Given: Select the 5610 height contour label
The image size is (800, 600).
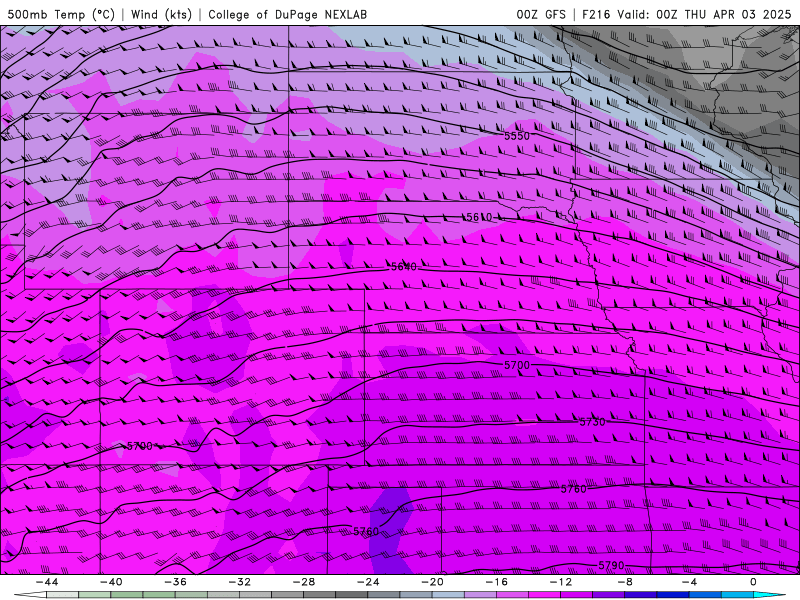Looking at the screenshot, I should [480, 217].
